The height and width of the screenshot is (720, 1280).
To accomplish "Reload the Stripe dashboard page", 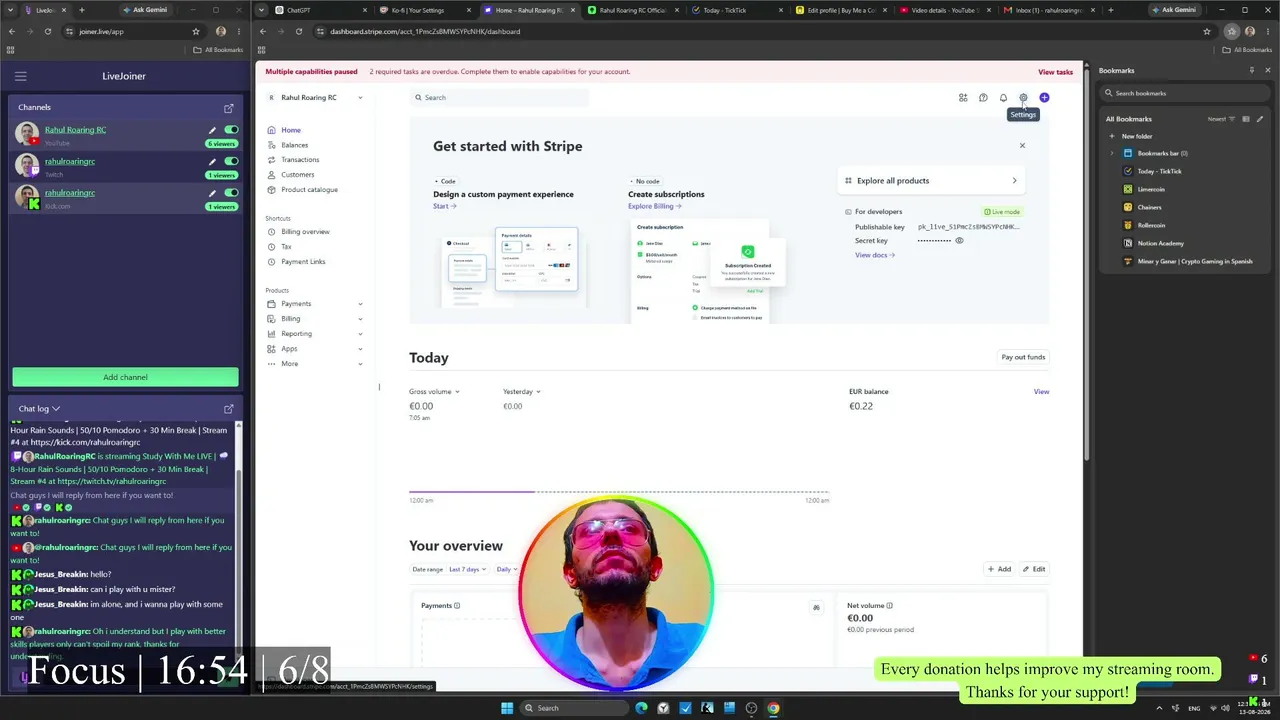I will [x=299, y=31].
